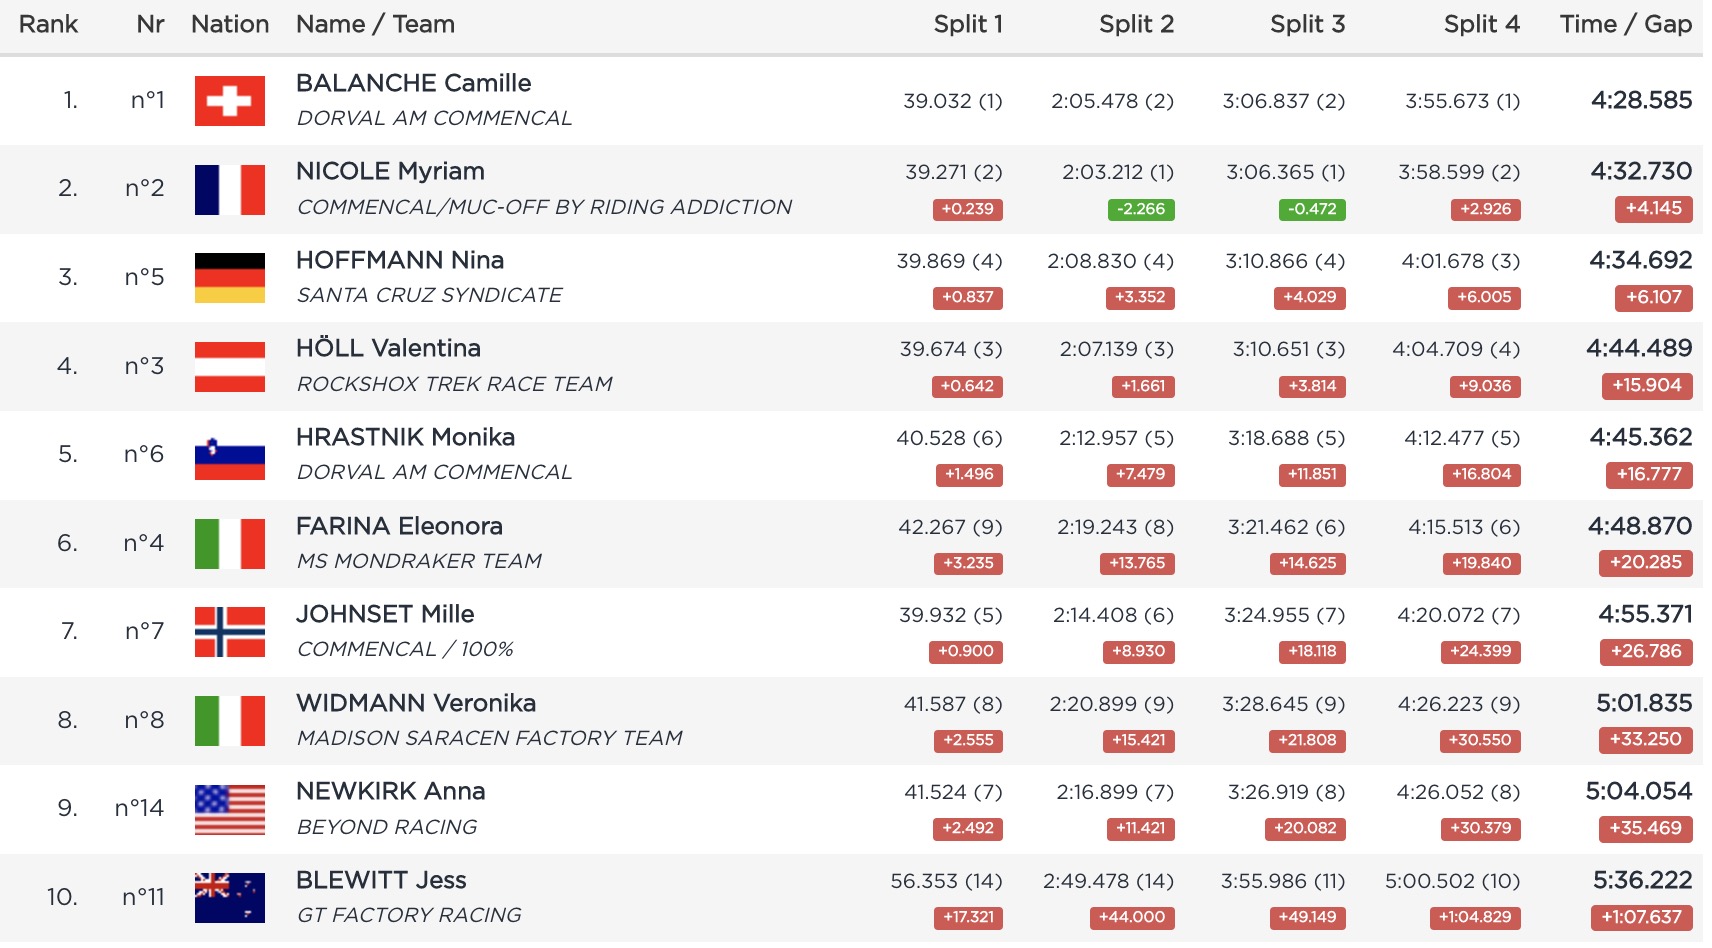Image resolution: width=1712 pixels, height=948 pixels.
Task: Open the SANTA CRUZ SYNDICATE team name
Action: click(429, 295)
